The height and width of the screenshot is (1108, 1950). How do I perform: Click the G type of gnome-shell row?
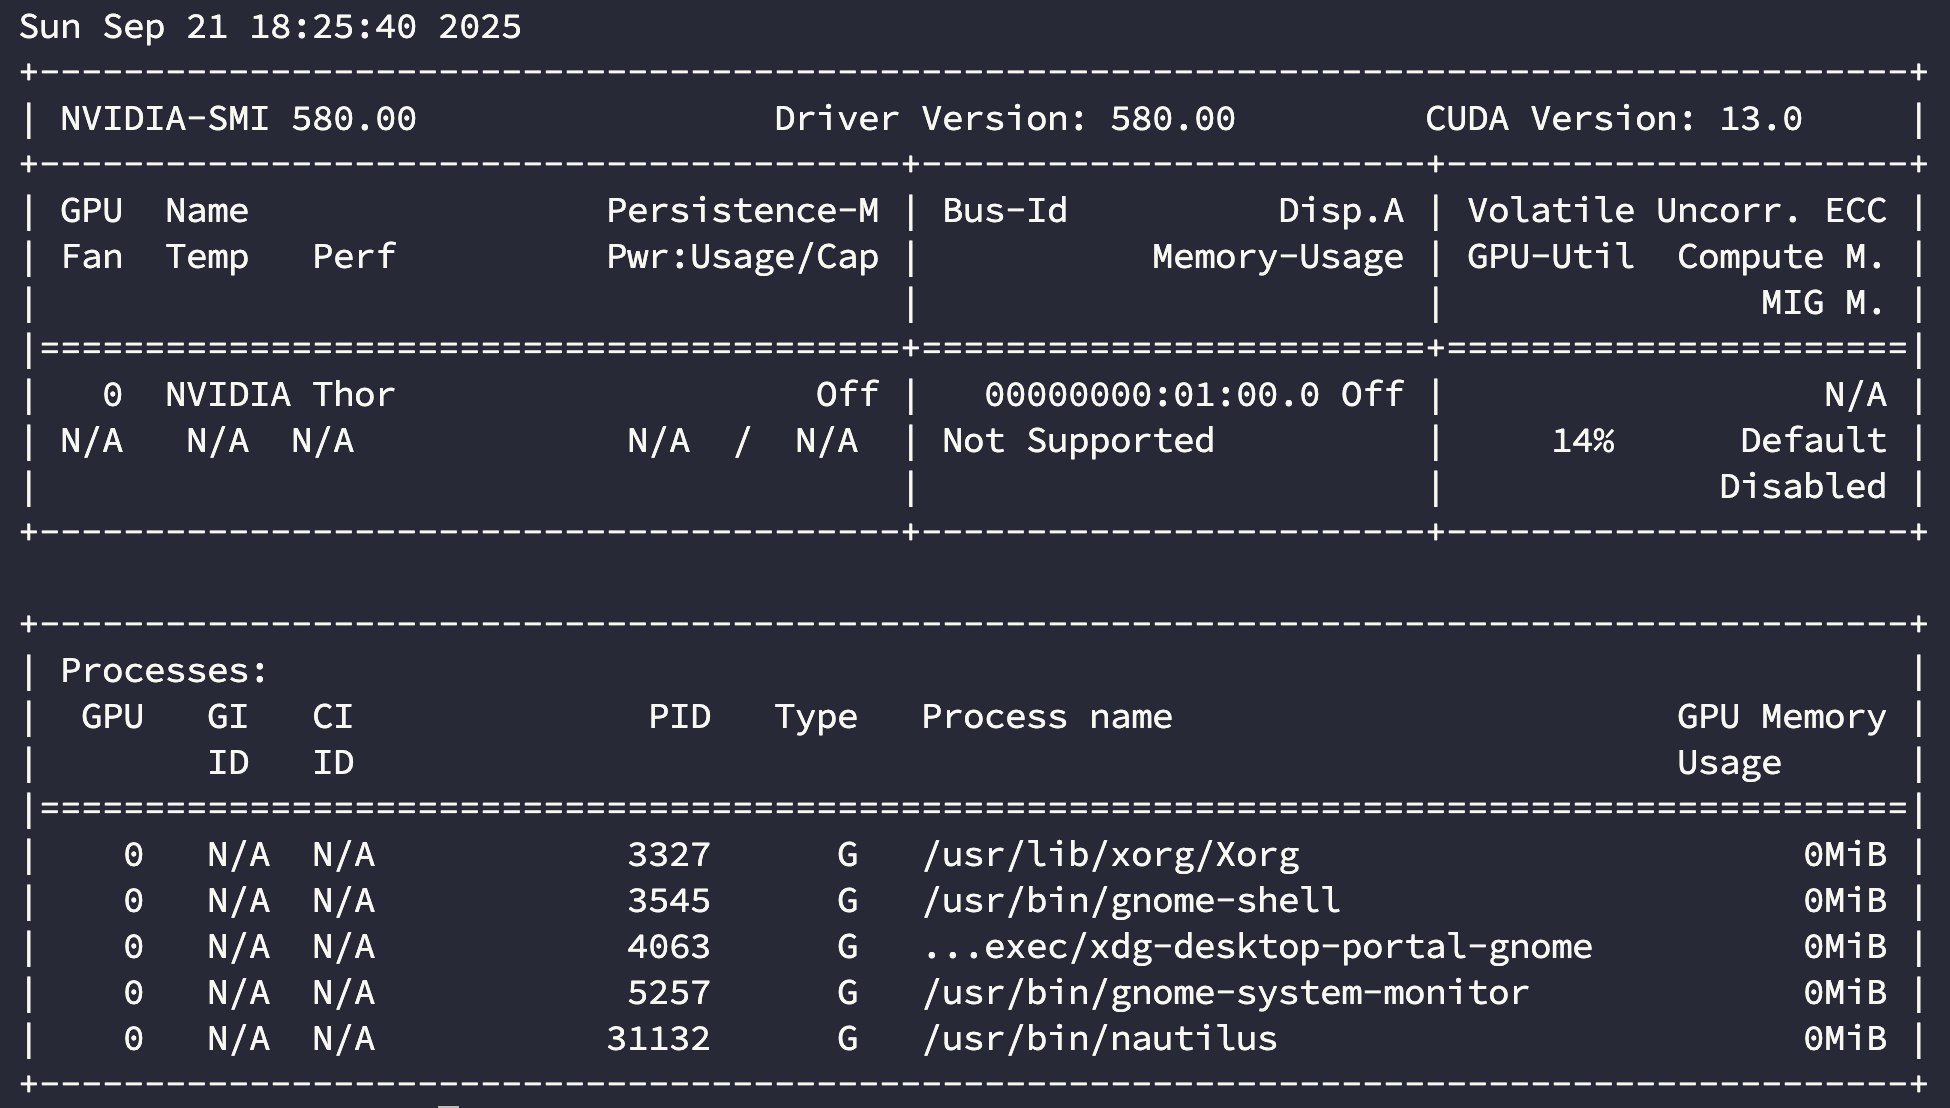848,901
